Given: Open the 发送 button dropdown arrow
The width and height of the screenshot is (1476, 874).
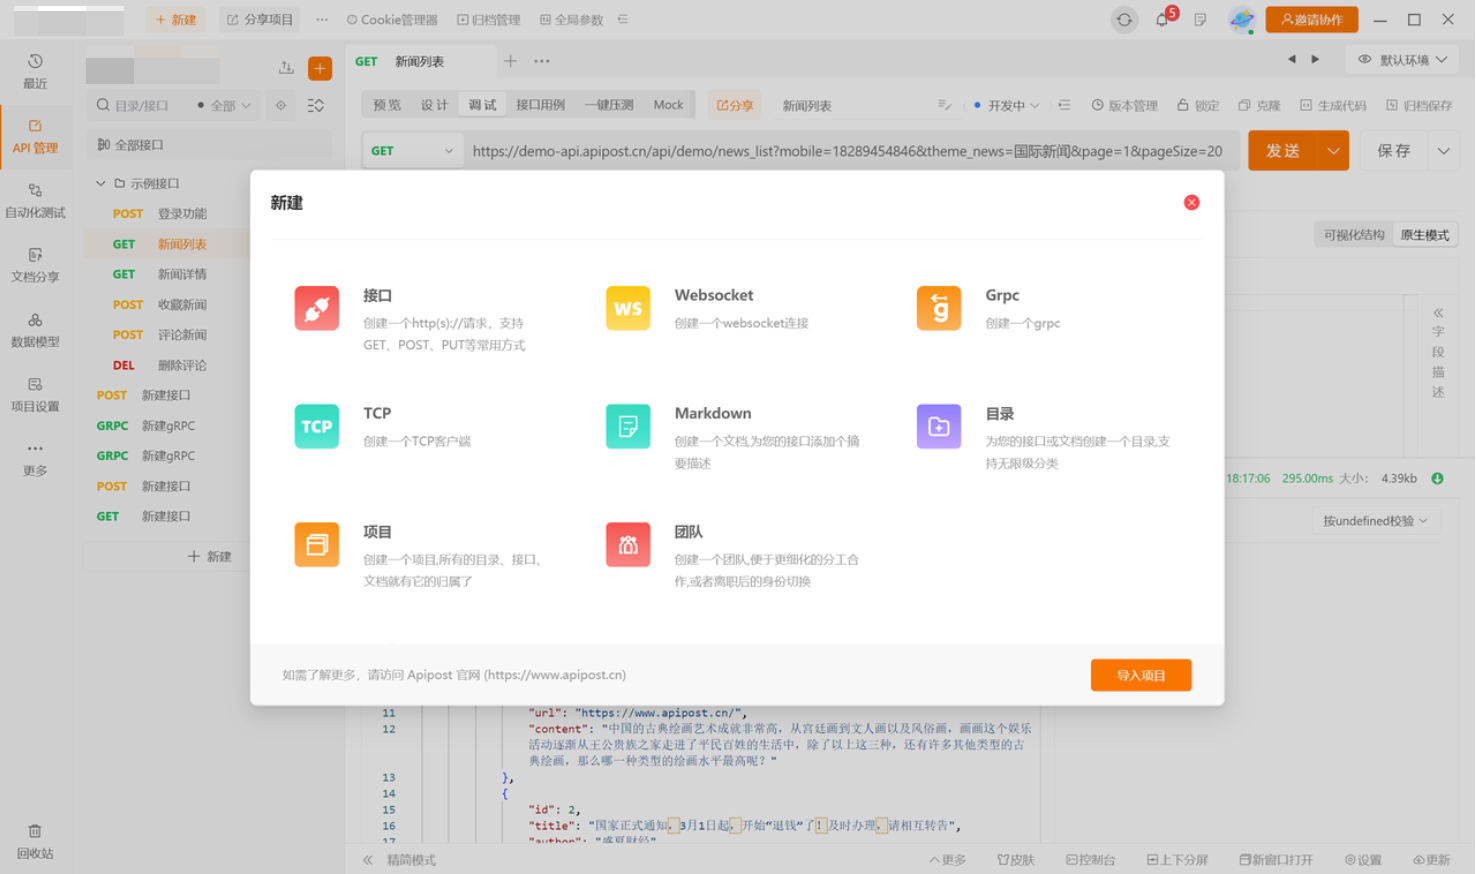Looking at the screenshot, I should 1333,151.
